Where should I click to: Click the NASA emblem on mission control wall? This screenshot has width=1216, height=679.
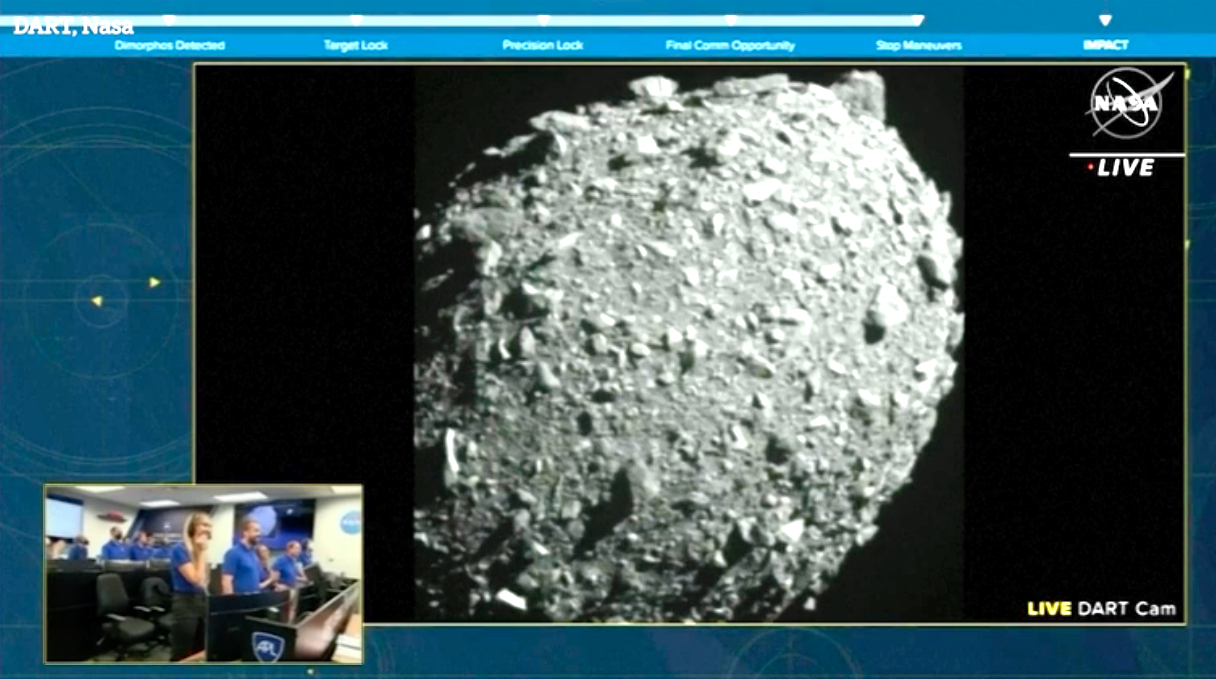349,520
